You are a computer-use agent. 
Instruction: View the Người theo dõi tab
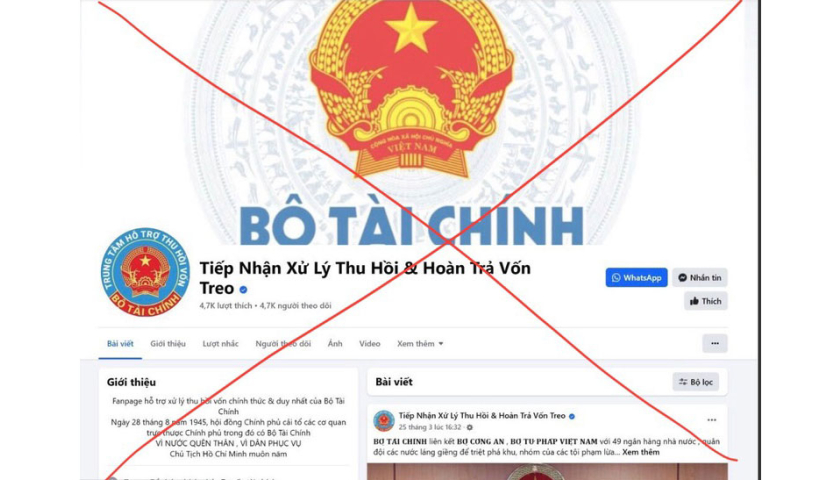click(x=283, y=343)
